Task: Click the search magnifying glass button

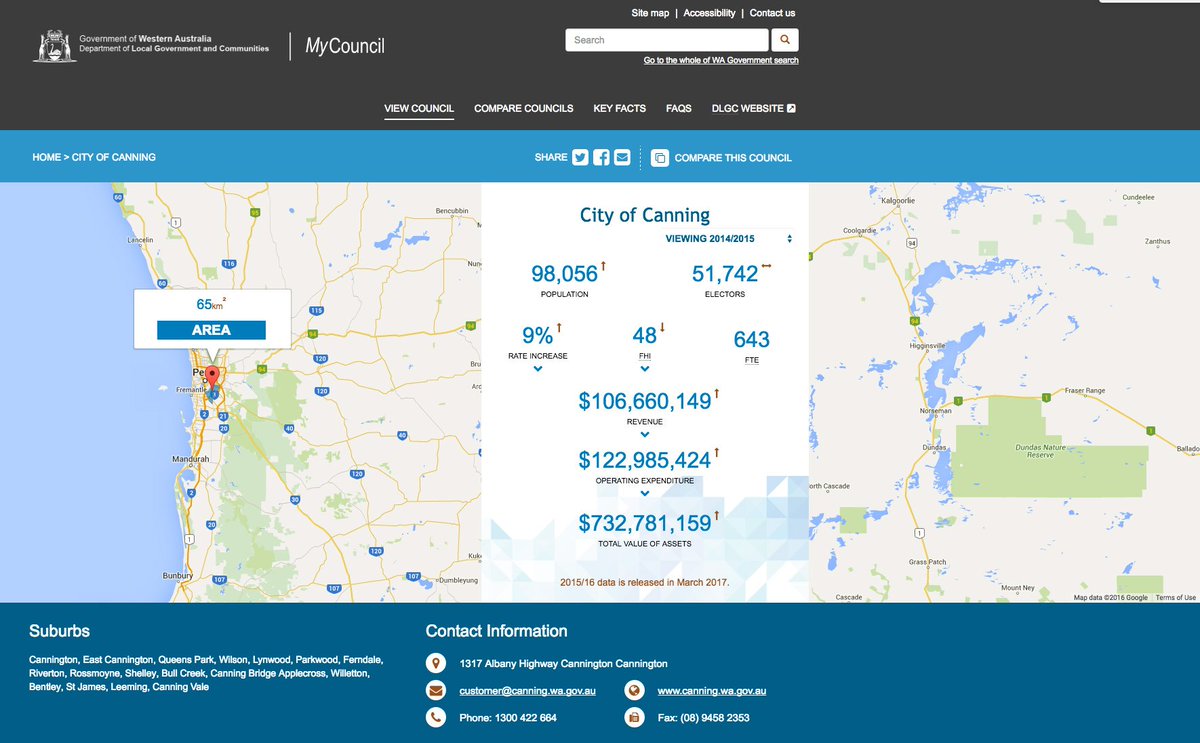Action: click(x=785, y=40)
